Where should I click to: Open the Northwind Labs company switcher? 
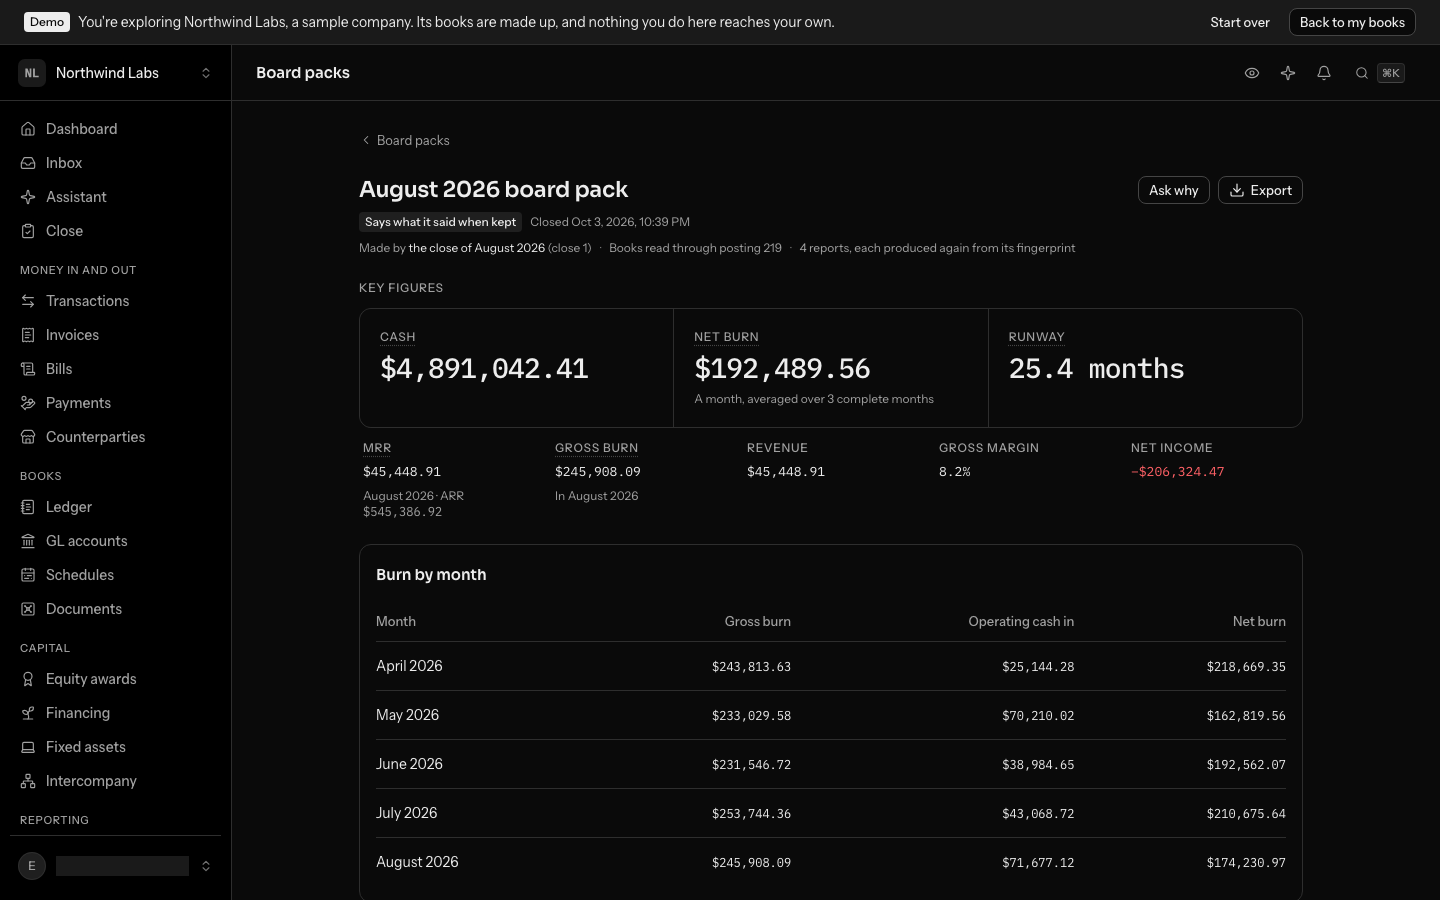tap(116, 73)
